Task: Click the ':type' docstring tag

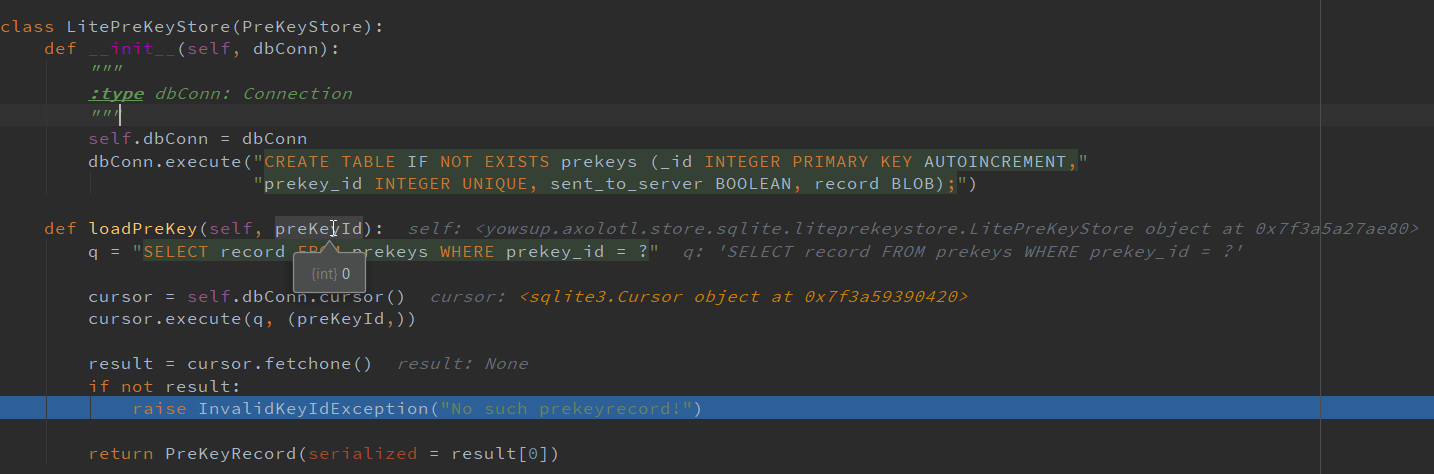Action: (x=116, y=94)
